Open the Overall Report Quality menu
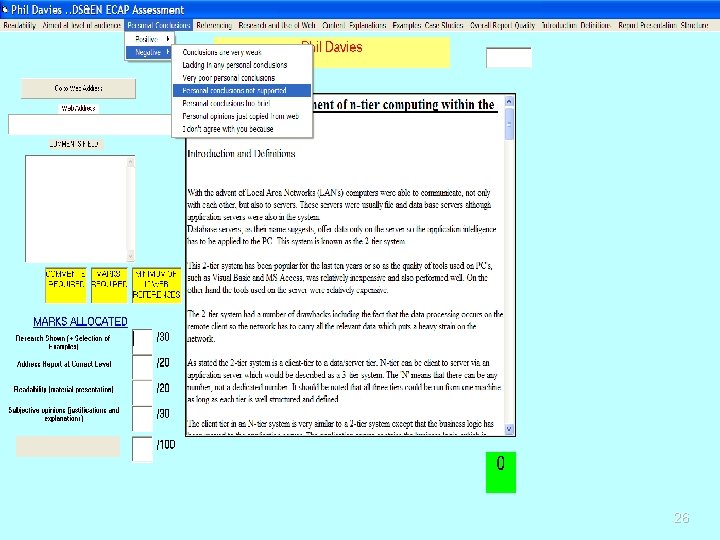The width and height of the screenshot is (720, 540). click(502, 25)
